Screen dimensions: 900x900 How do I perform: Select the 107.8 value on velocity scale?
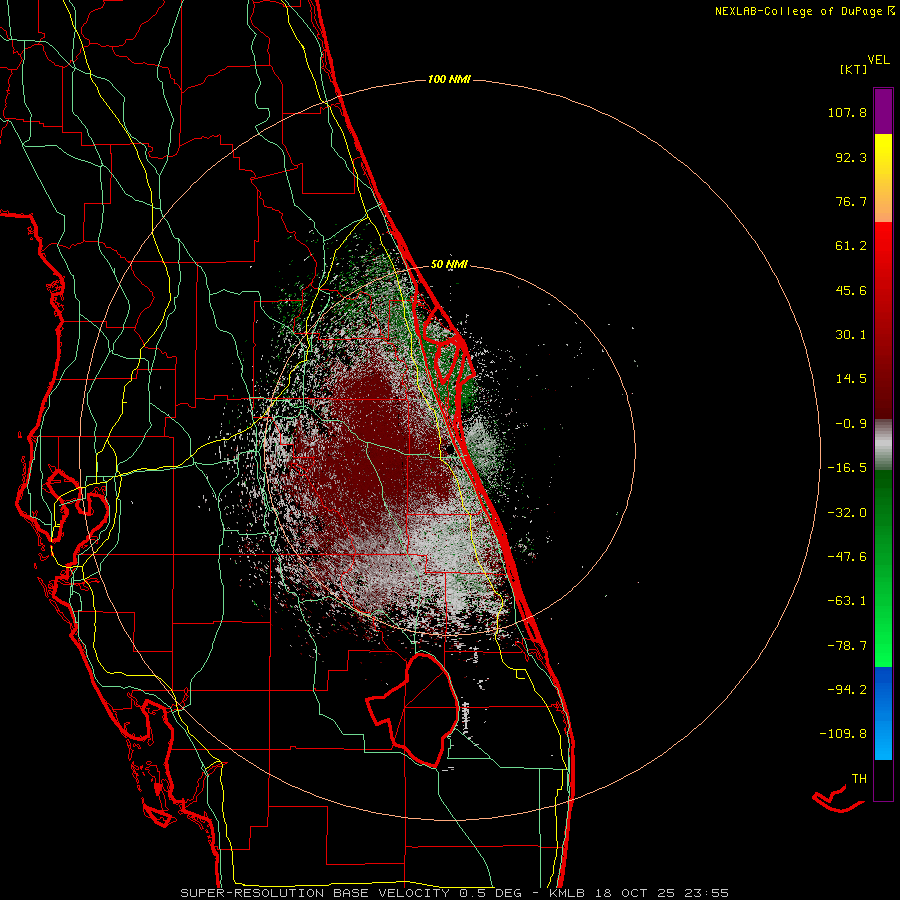tap(847, 112)
